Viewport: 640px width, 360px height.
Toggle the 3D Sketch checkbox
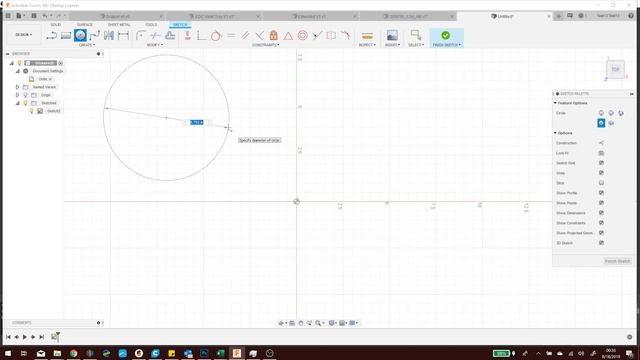601,243
